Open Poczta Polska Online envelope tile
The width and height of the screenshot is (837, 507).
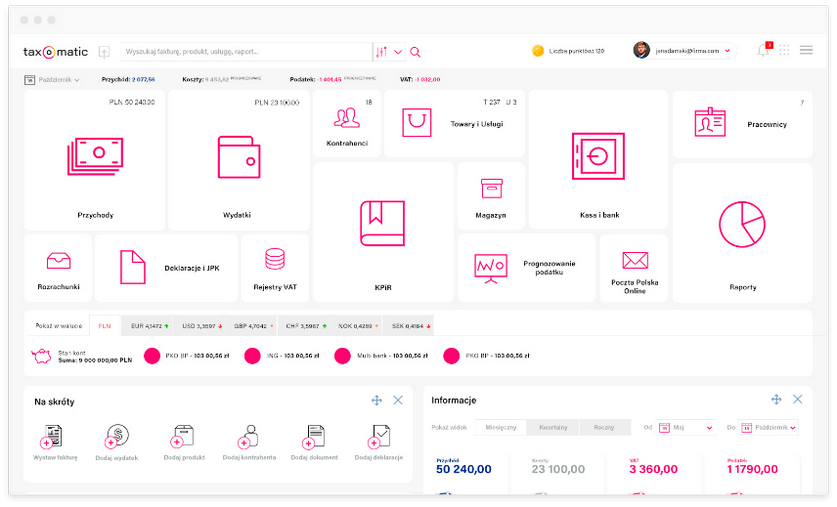coord(634,266)
